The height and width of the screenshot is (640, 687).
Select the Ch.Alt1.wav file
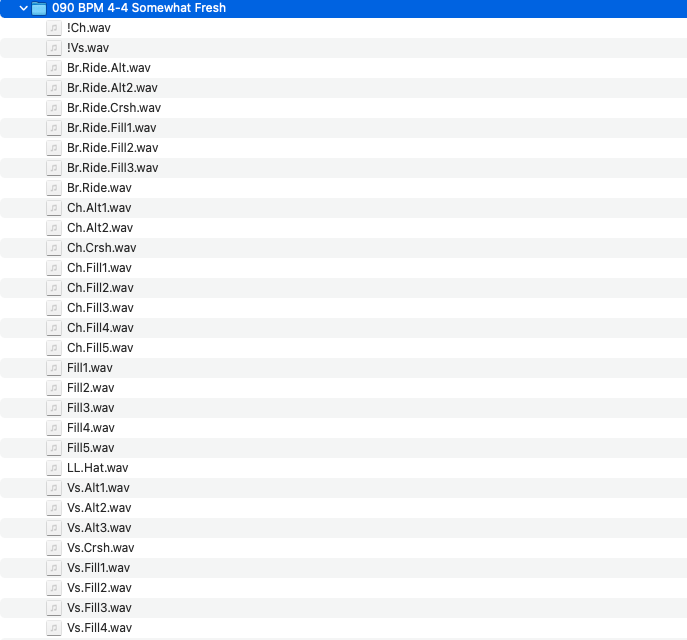[x=99, y=208]
